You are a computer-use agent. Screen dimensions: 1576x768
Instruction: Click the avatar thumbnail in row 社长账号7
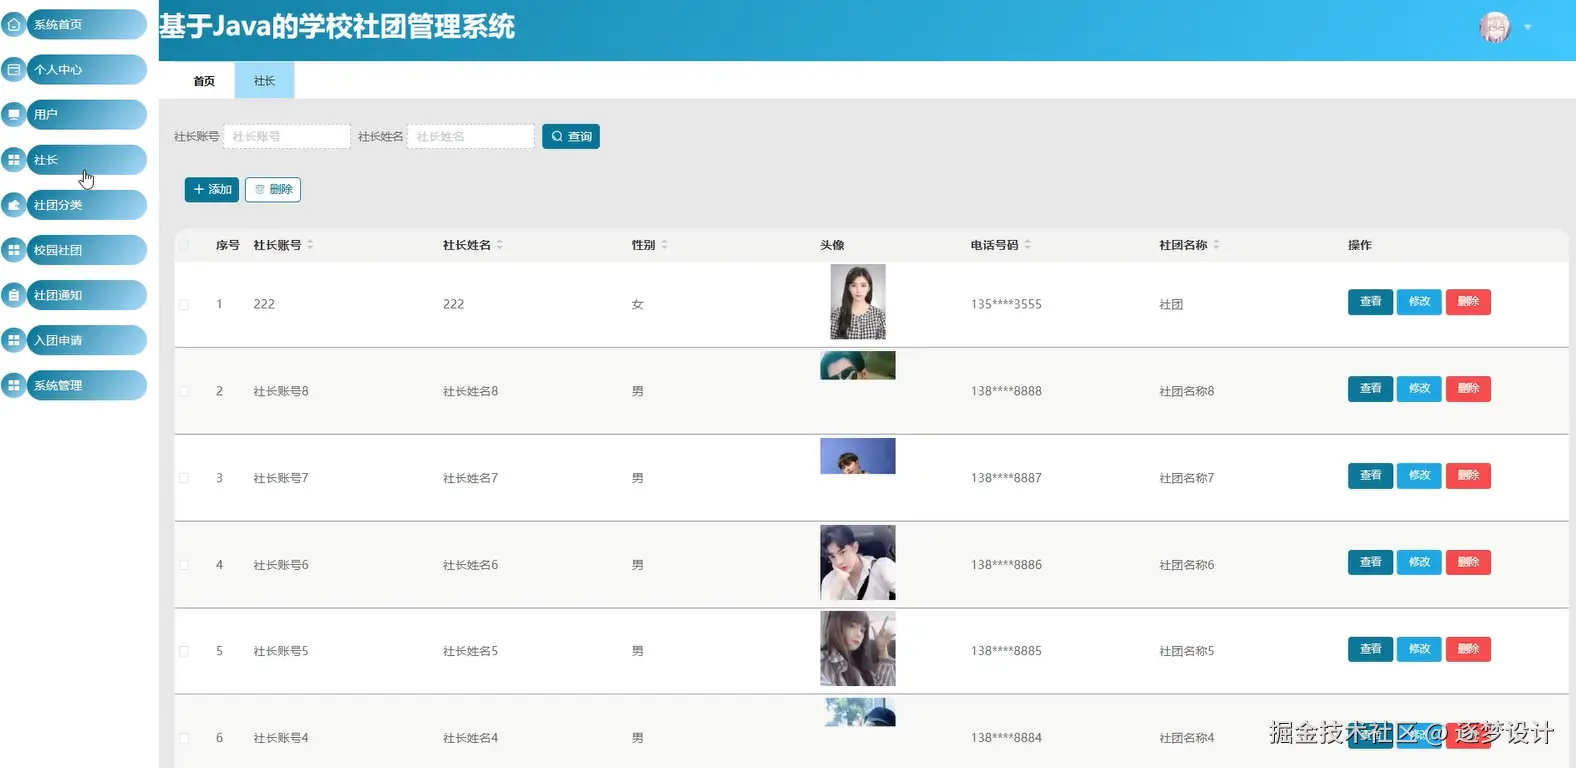[x=858, y=456]
